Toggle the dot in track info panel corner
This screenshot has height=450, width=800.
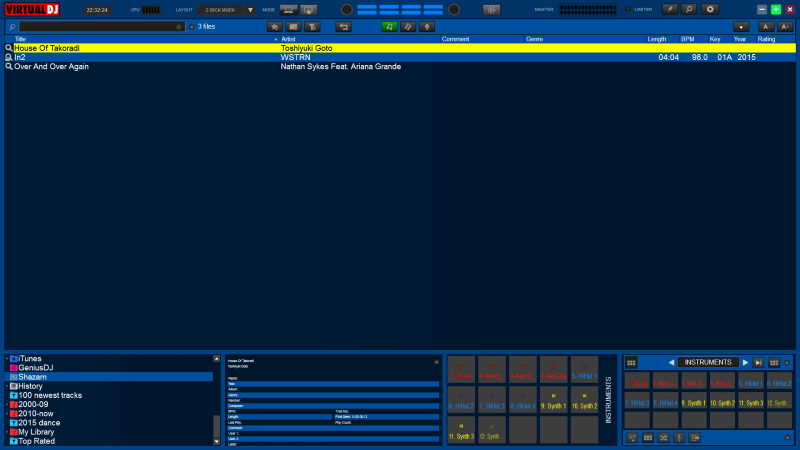tap(436, 362)
